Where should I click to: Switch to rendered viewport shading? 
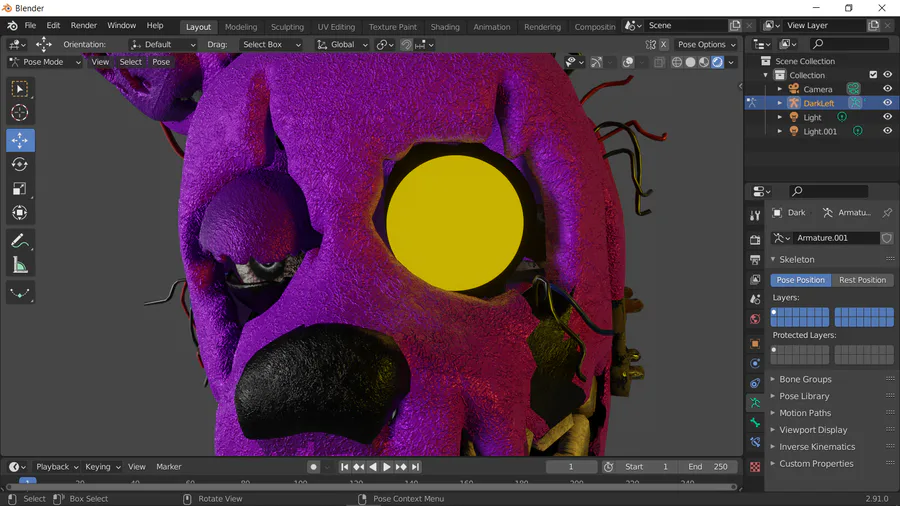click(x=717, y=62)
